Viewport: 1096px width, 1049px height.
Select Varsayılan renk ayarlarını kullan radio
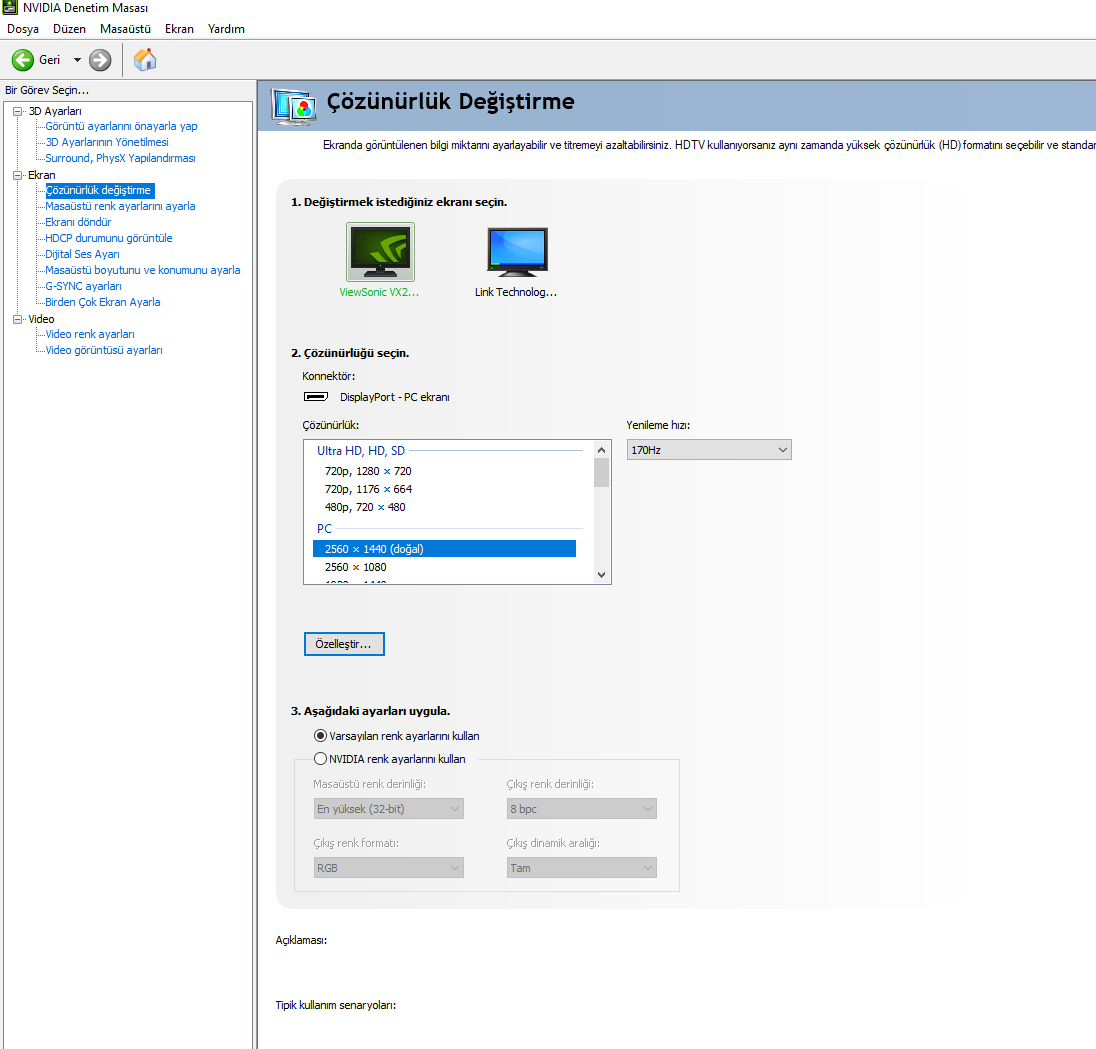(x=321, y=736)
